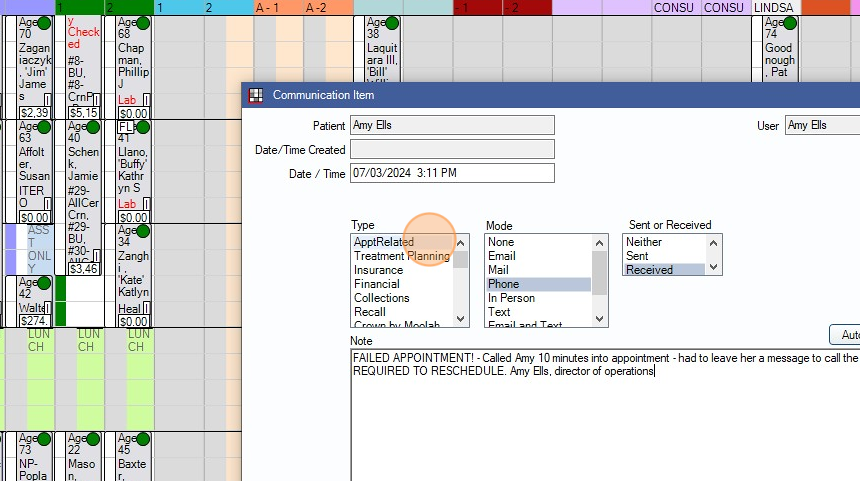Click the Date / Time input field

click(452, 173)
